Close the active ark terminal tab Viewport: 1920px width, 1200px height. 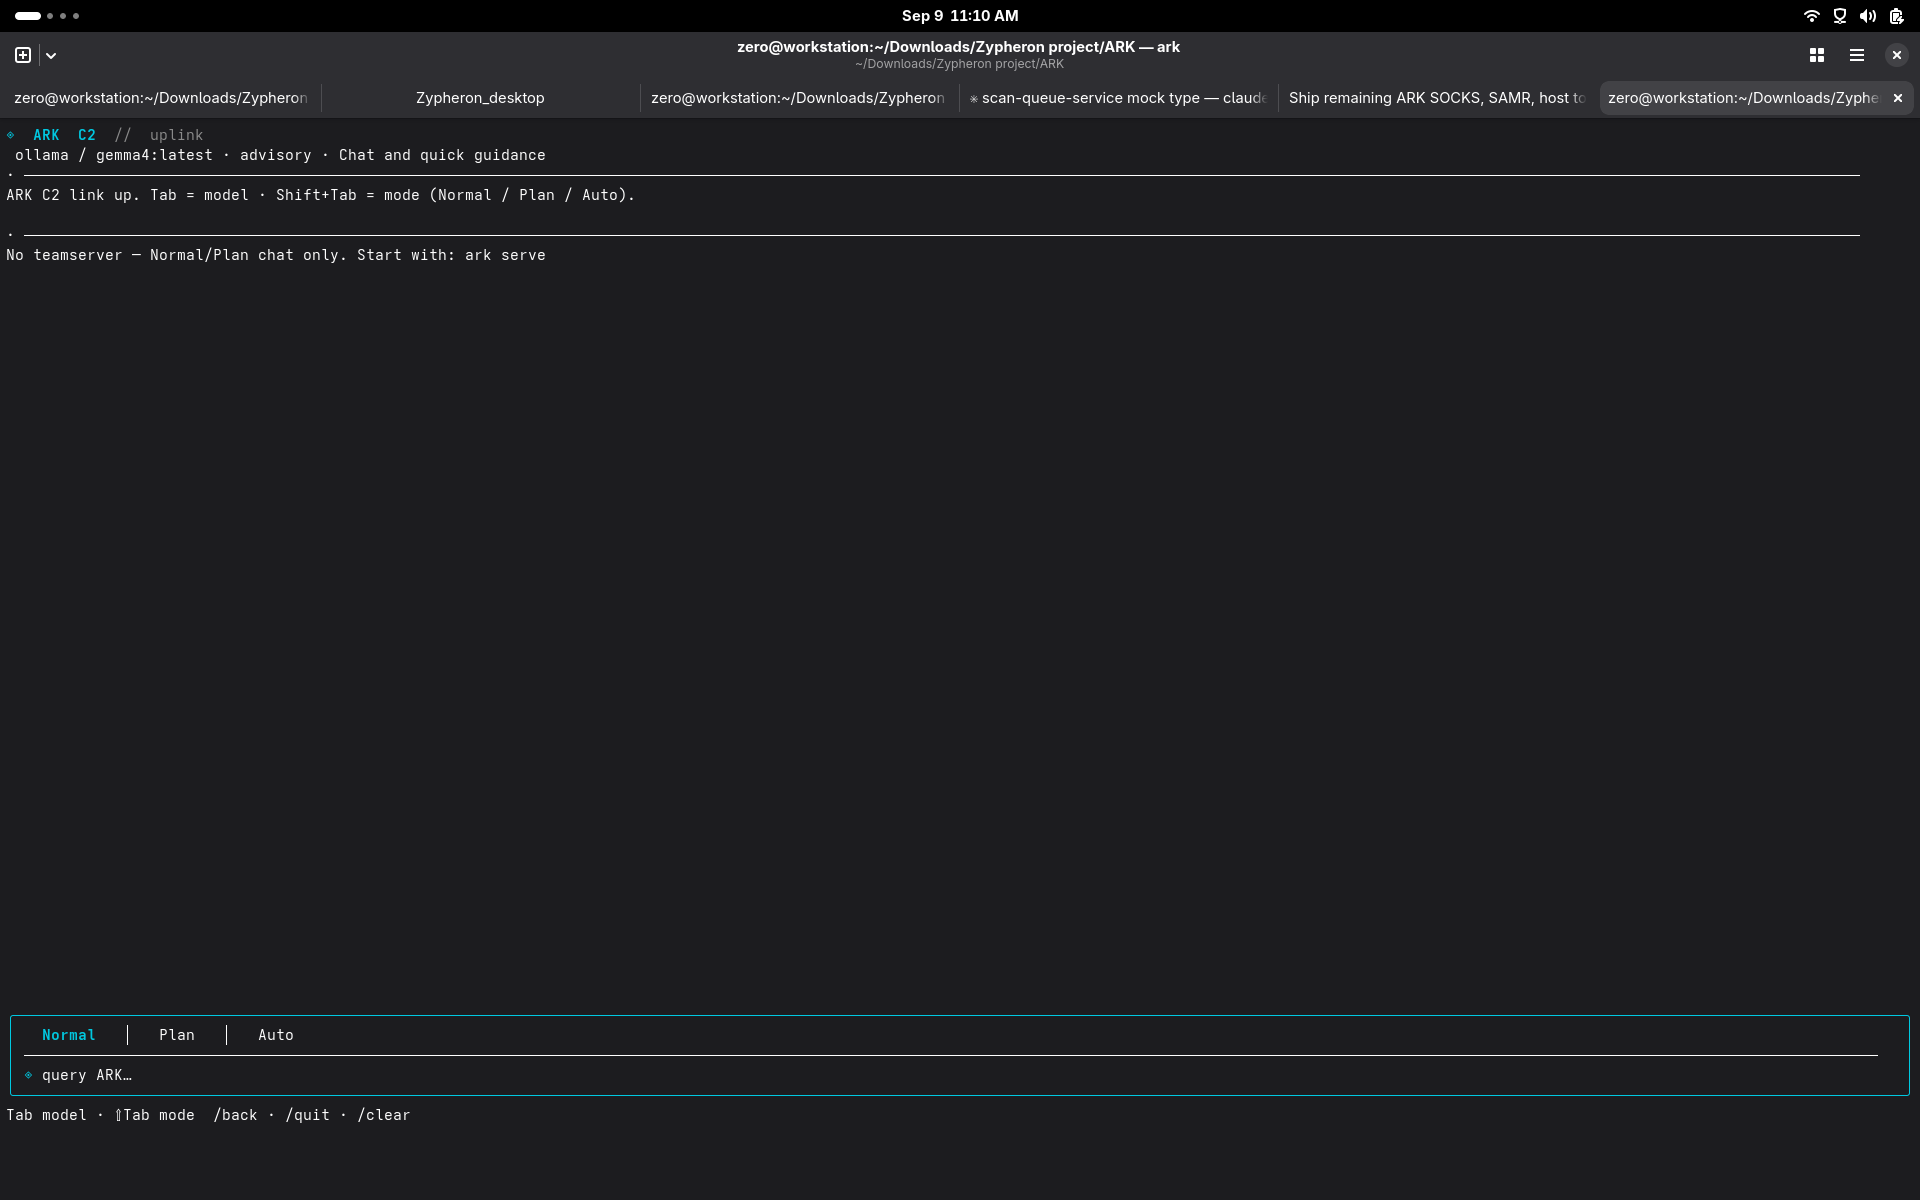(x=1898, y=98)
